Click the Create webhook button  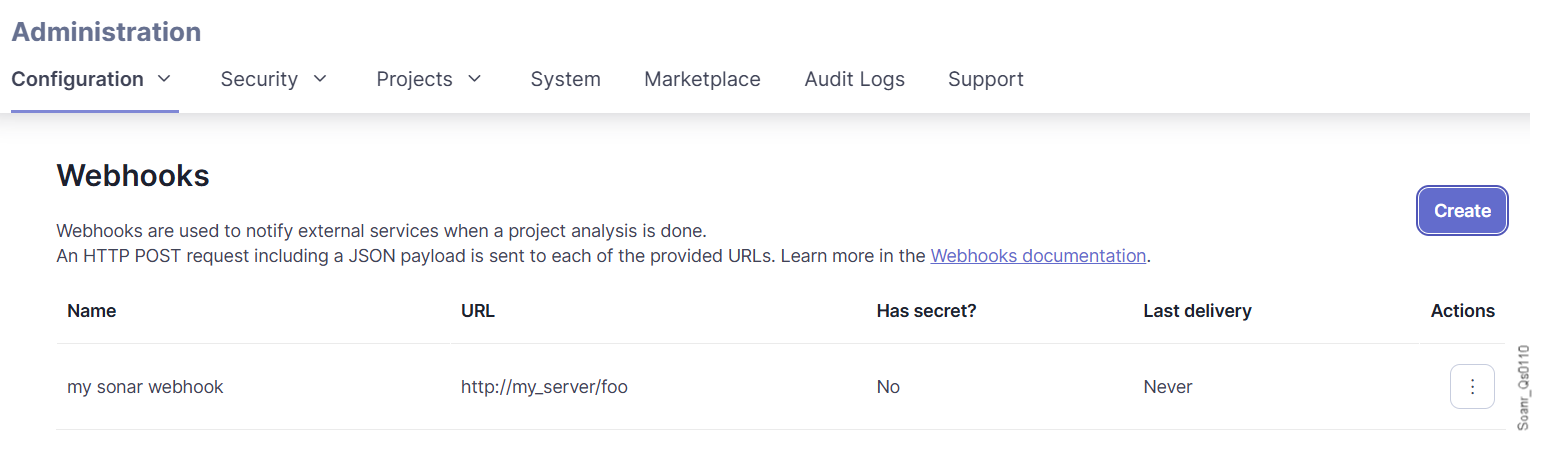[x=1462, y=211]
